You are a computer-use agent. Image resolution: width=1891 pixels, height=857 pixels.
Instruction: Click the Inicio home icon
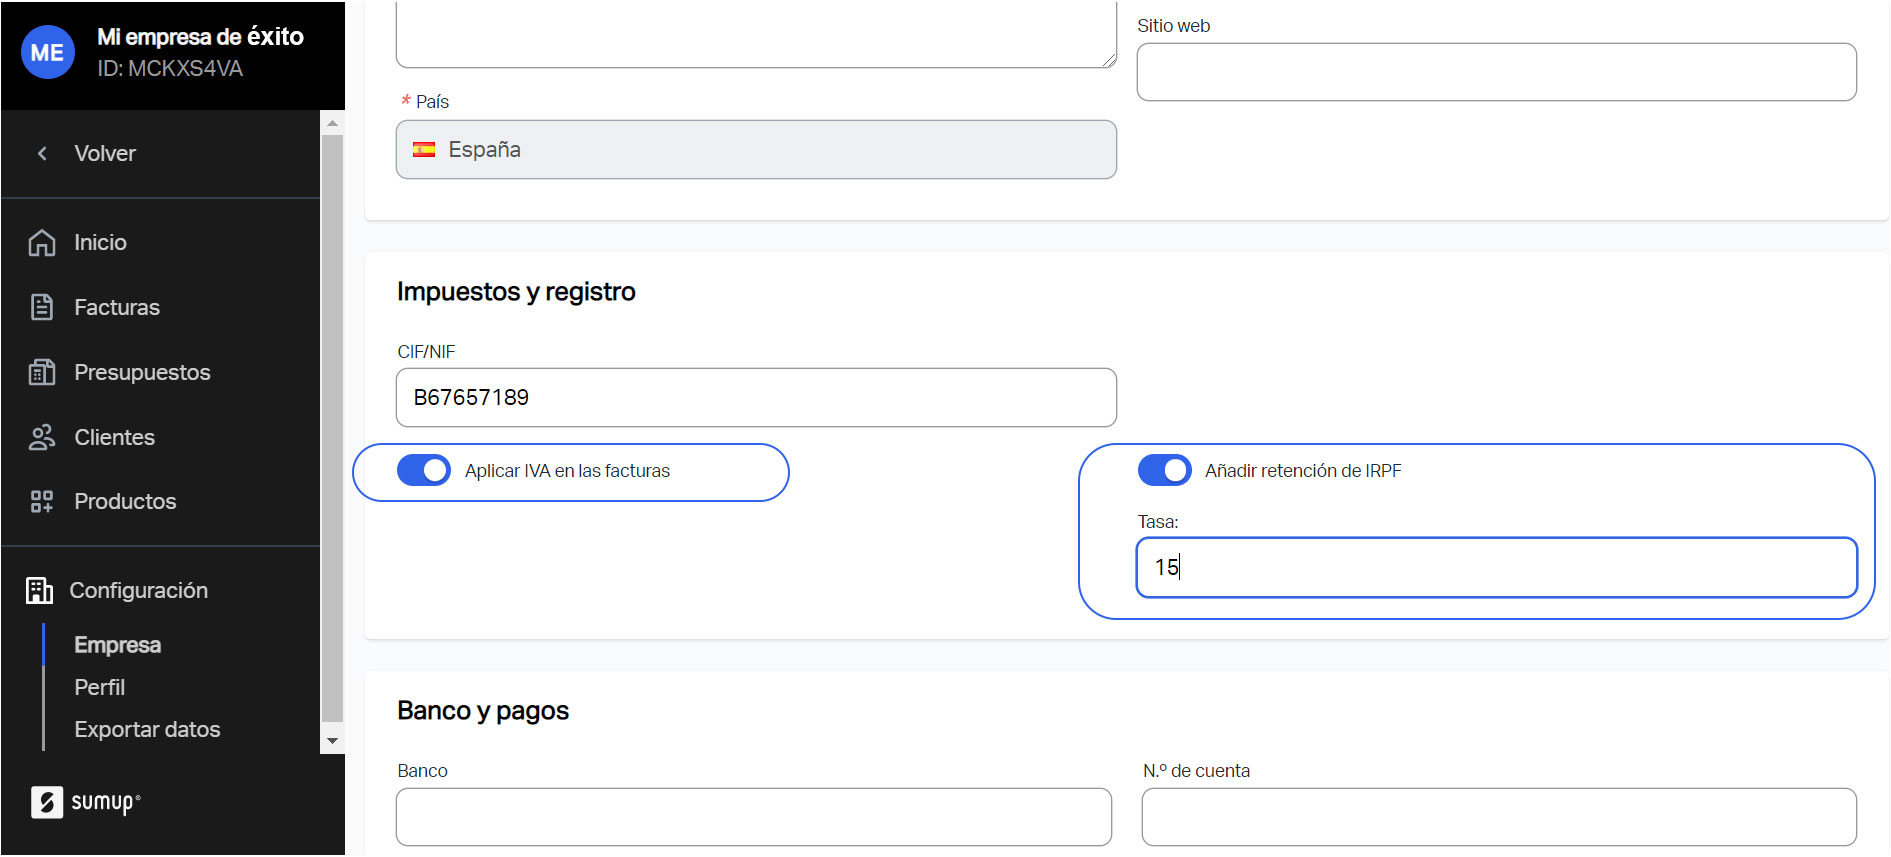(x=42, y=243)
